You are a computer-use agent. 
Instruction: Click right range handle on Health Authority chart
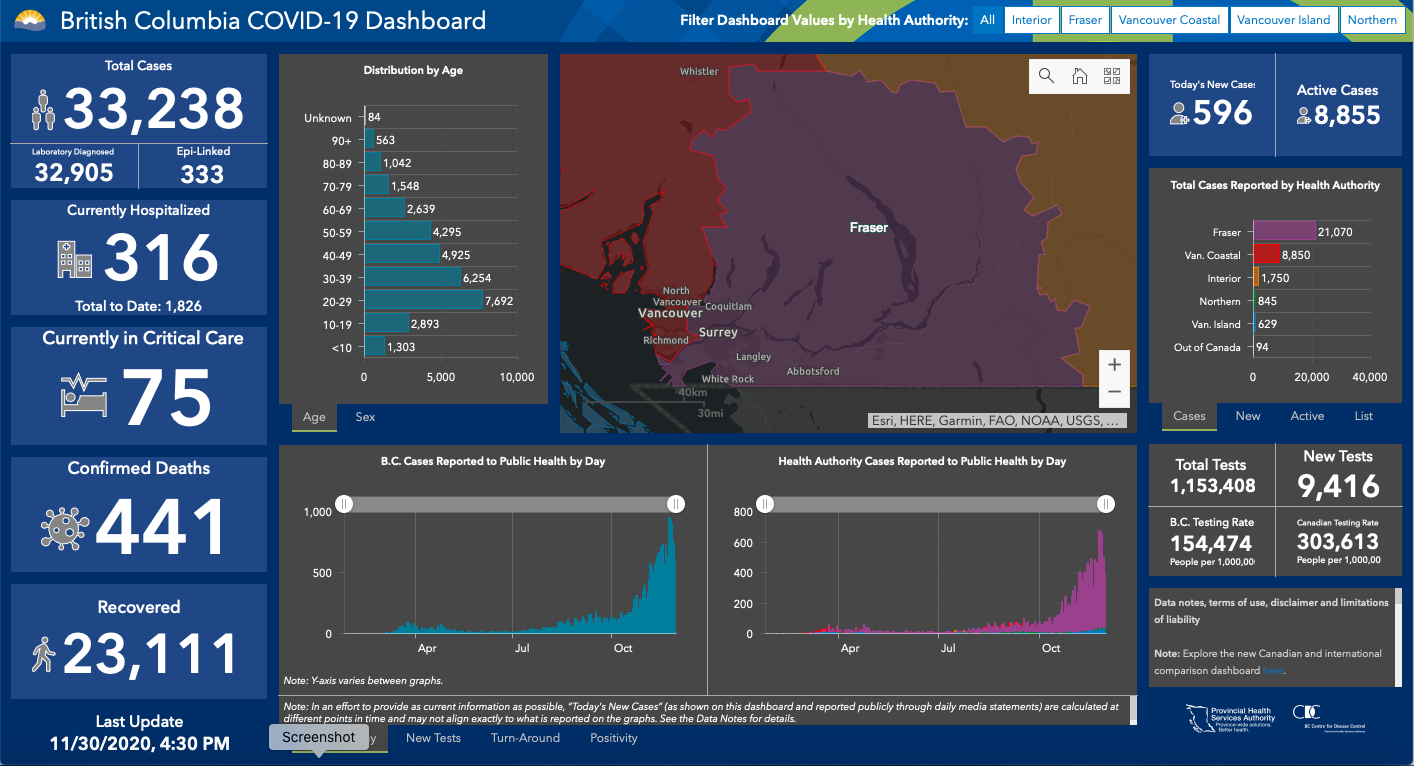1106,504
